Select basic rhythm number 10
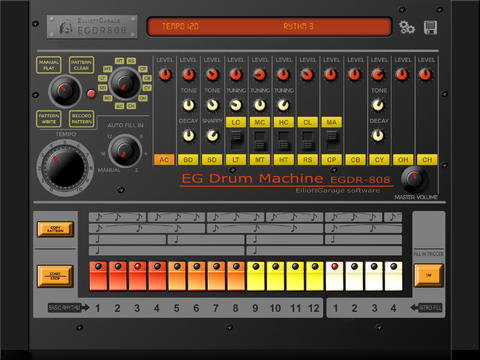The height and width of the screenshot is (360, 480). pyautogui.click(x=275, y=308)
